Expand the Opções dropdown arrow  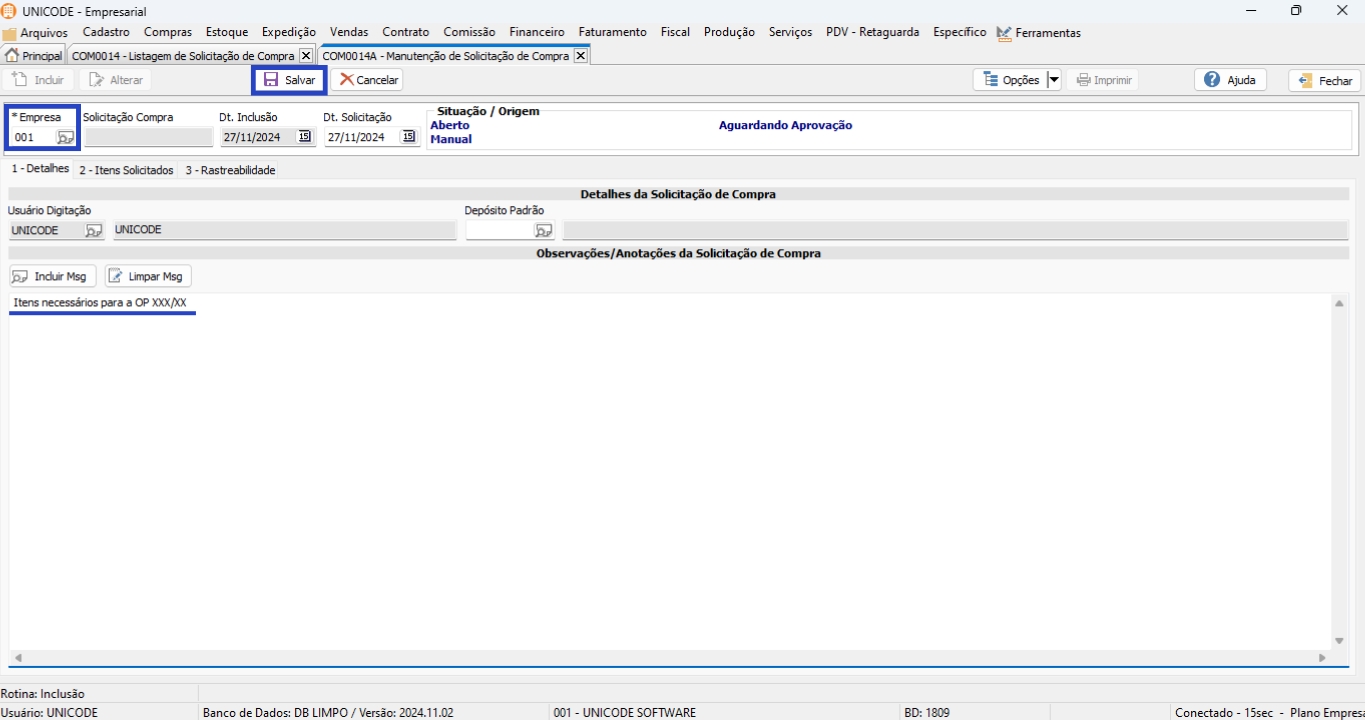1053,80
